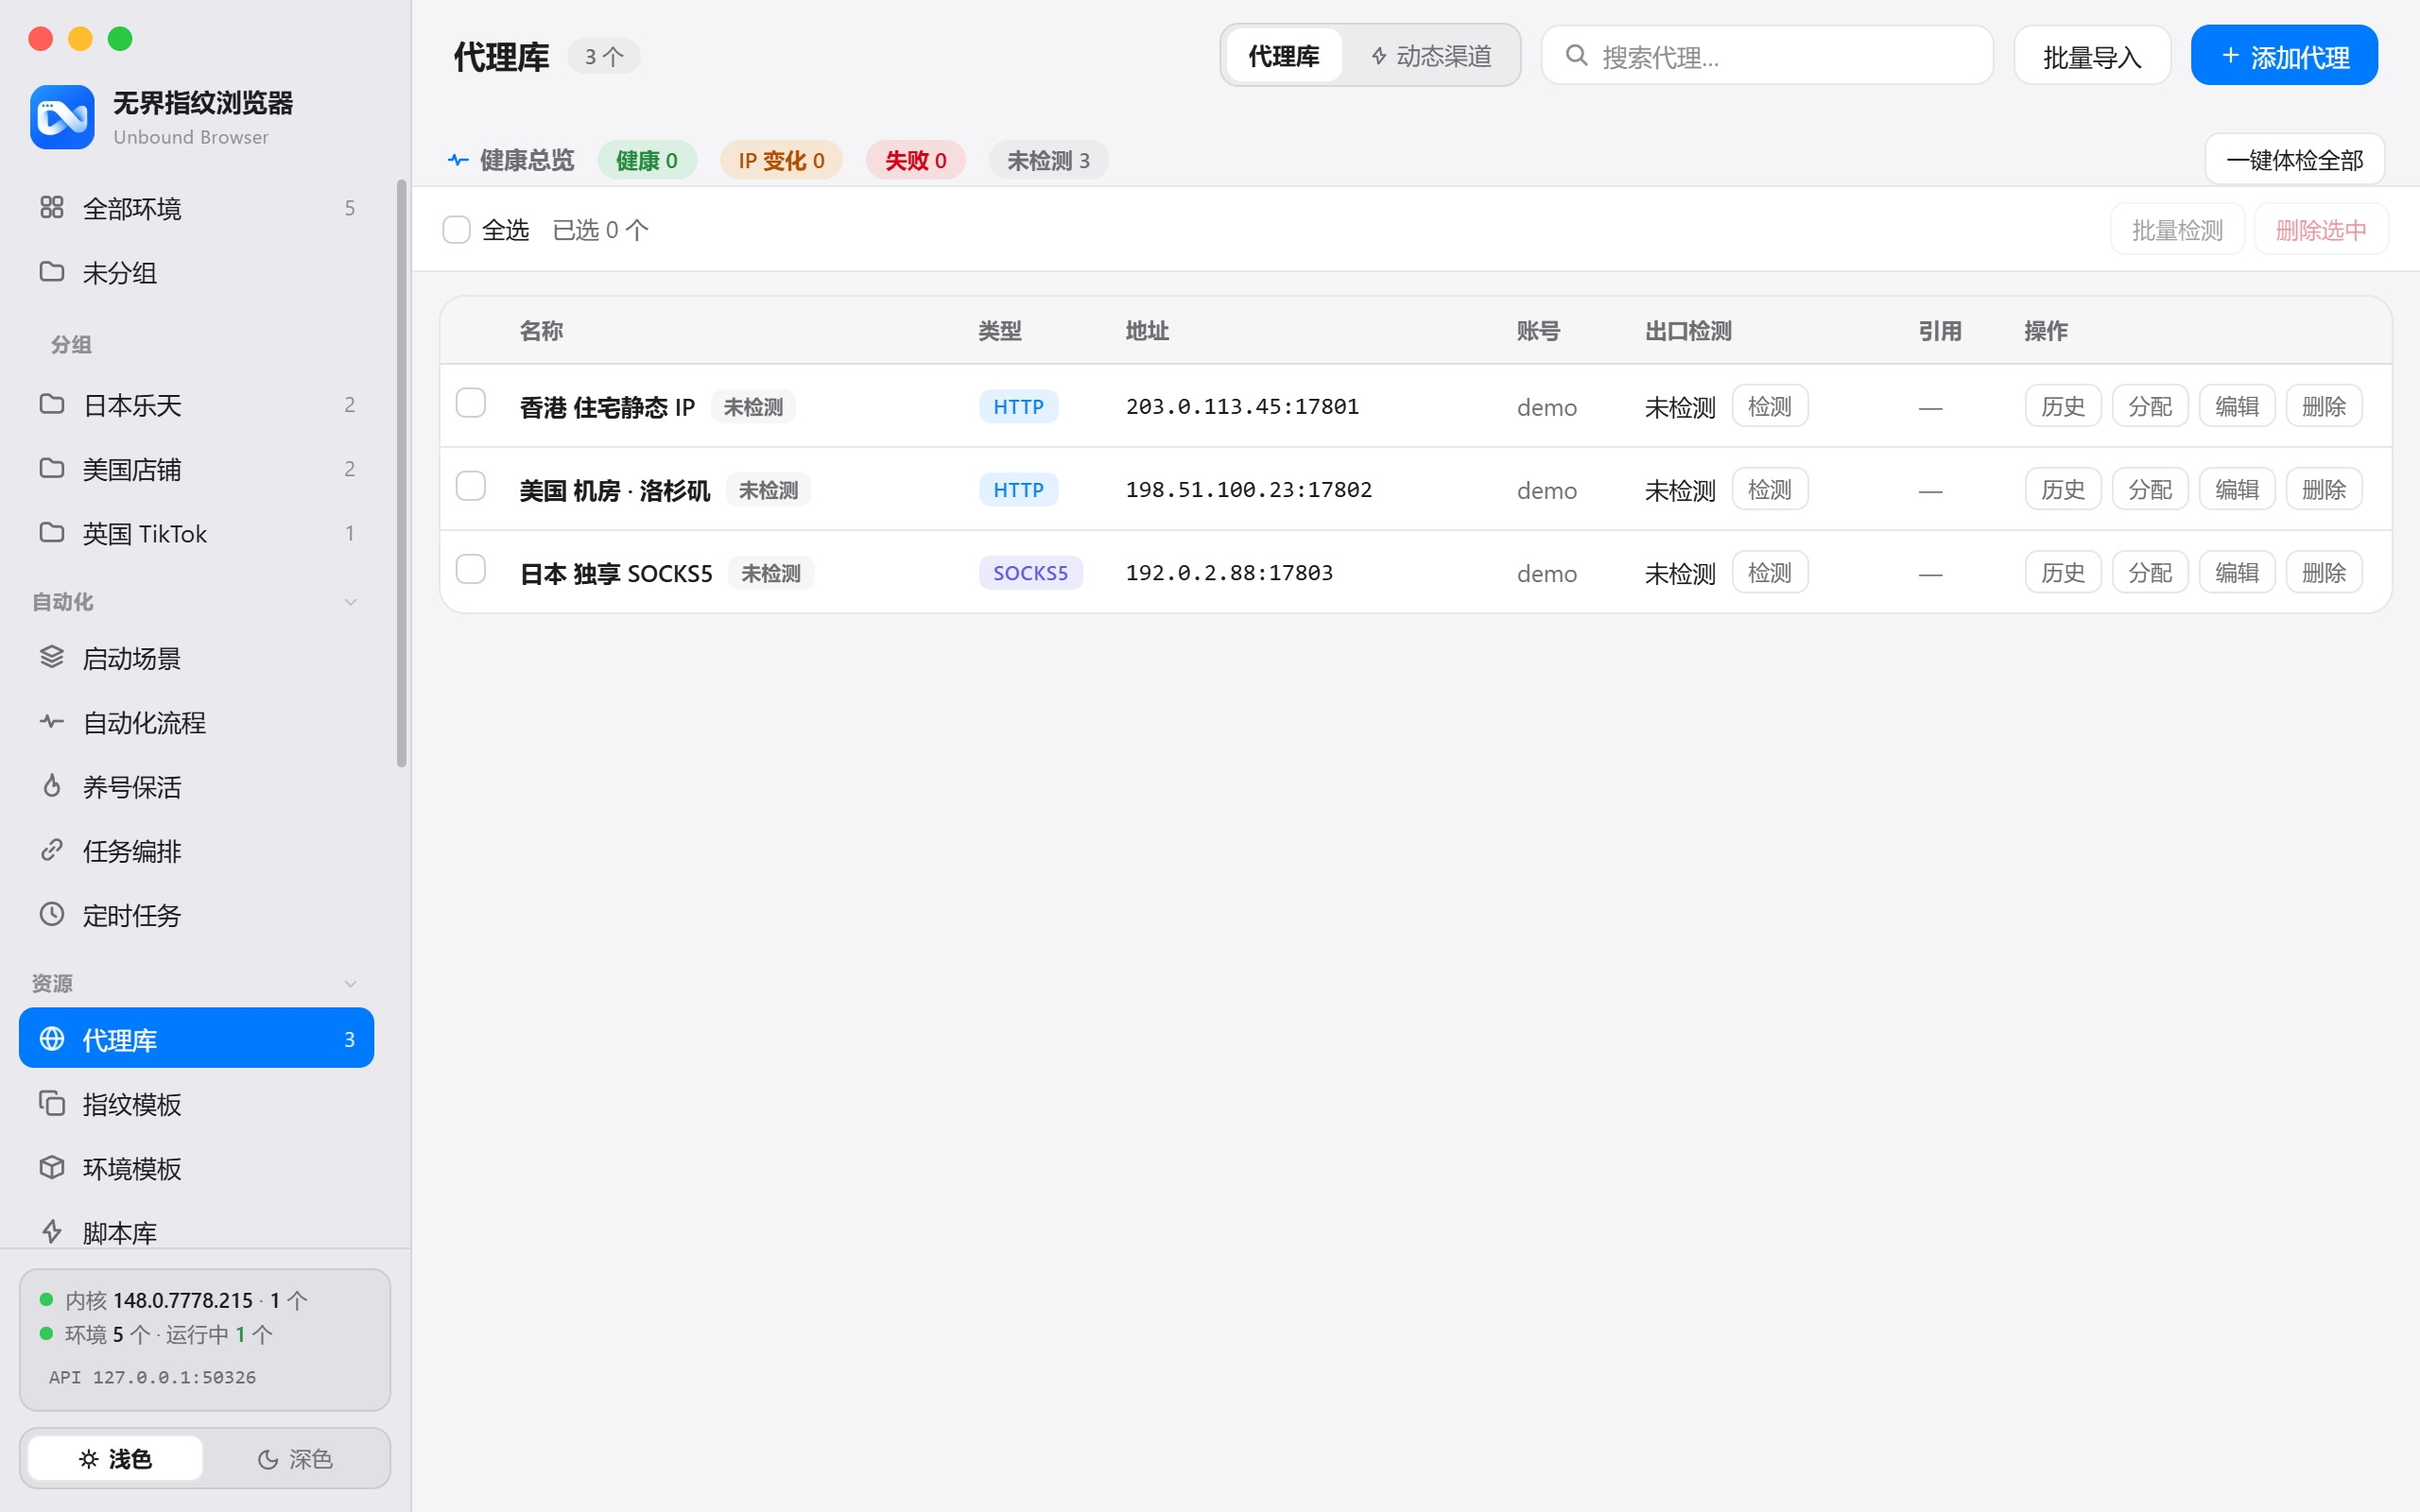The width and height of the screenshot is (2420, 1512).
Task: Click the Unbound Browser app logo
Action: tap(62, 117)
